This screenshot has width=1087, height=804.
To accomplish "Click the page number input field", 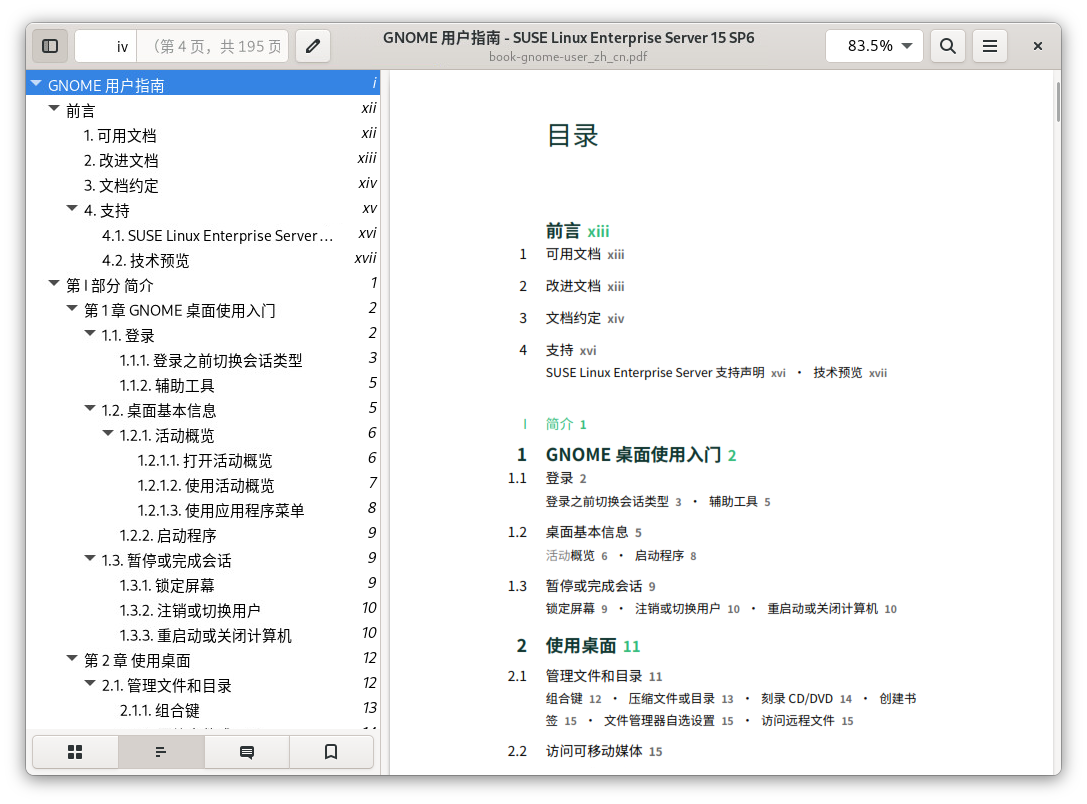I will point(106,46).
